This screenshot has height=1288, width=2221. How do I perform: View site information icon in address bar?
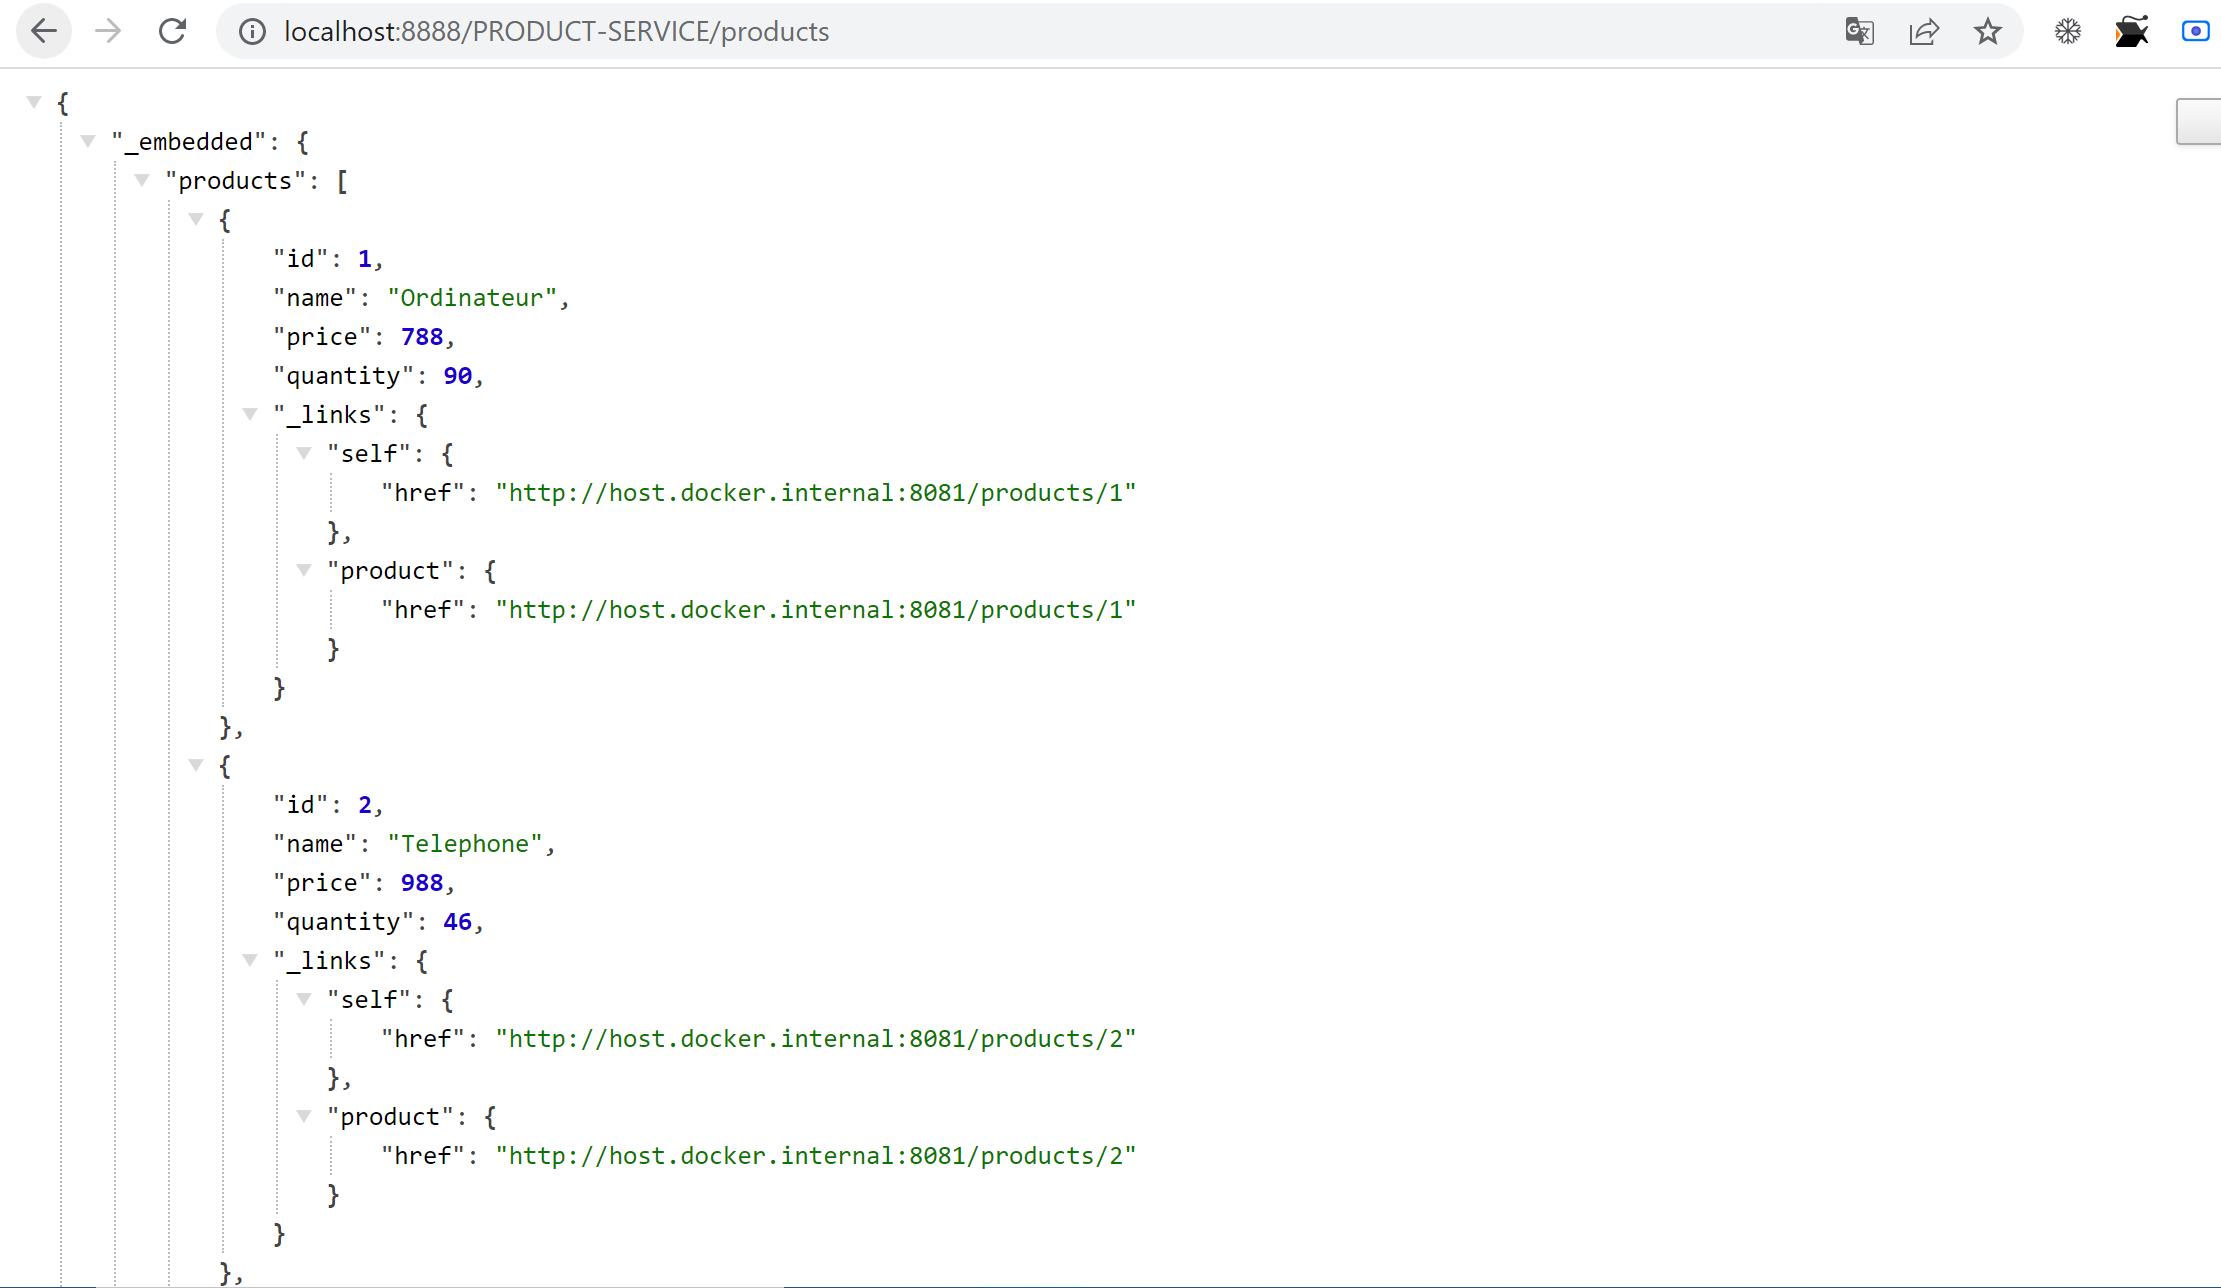[252, 32]
